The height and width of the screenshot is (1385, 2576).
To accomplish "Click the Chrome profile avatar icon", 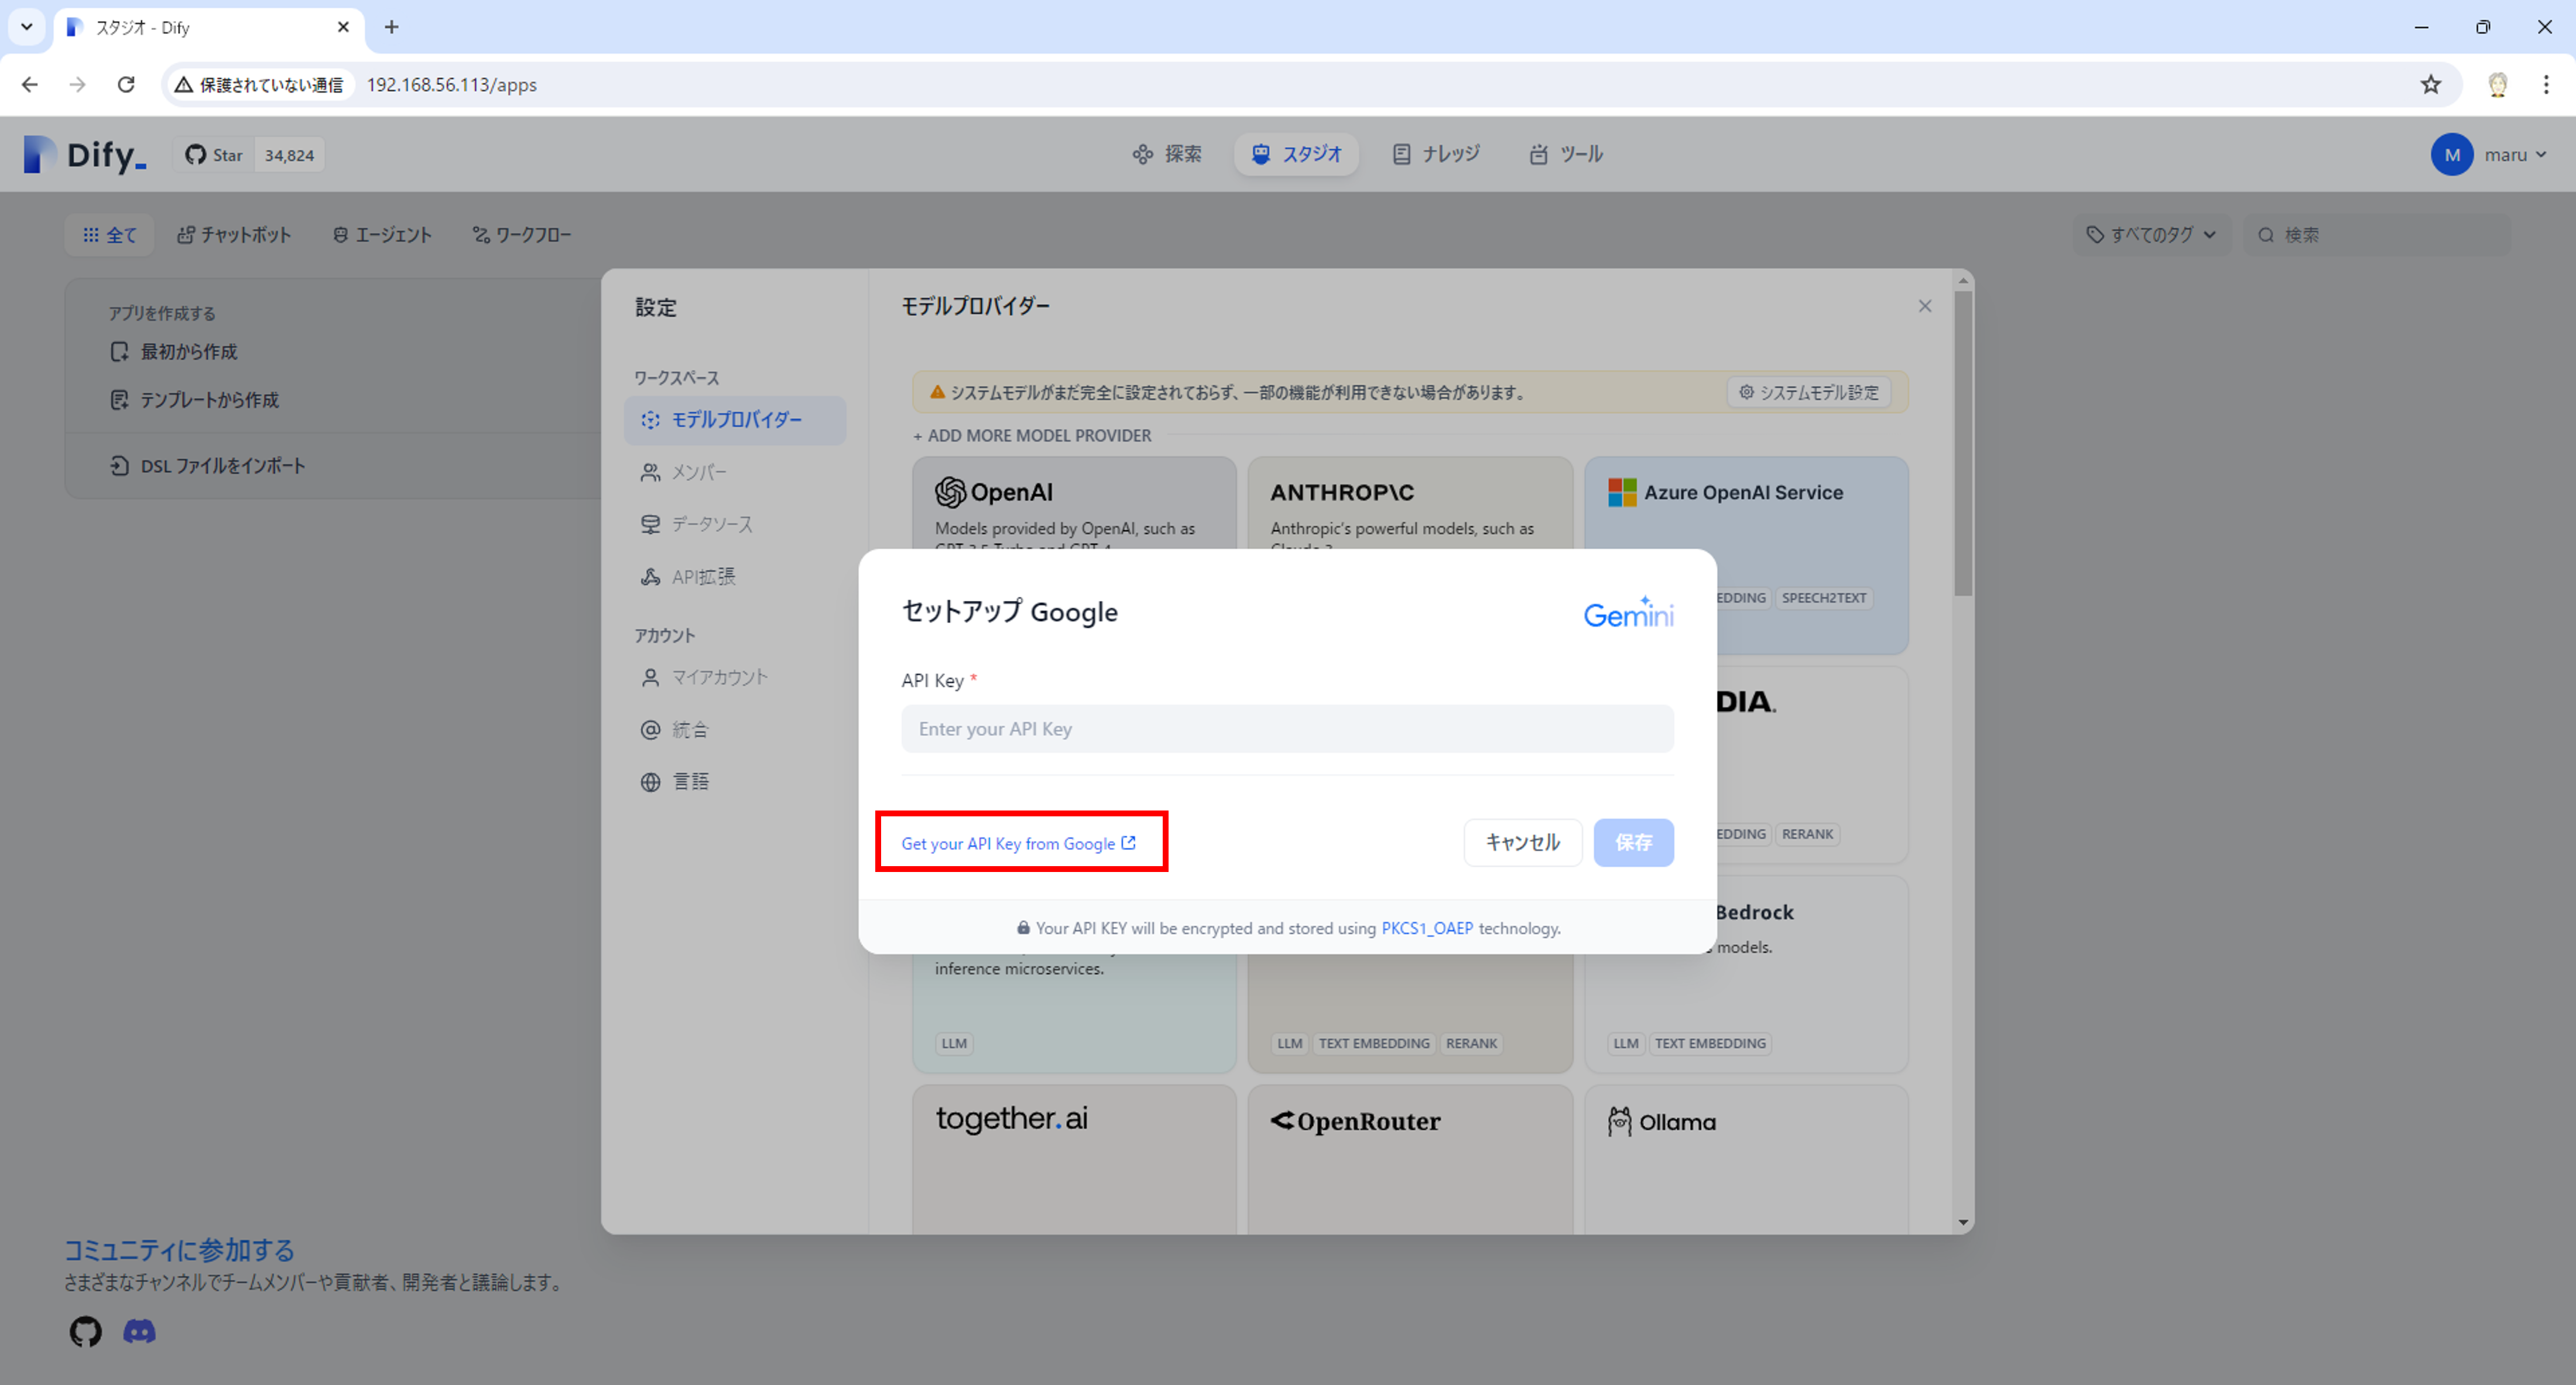I will (x=2497, y=85).
